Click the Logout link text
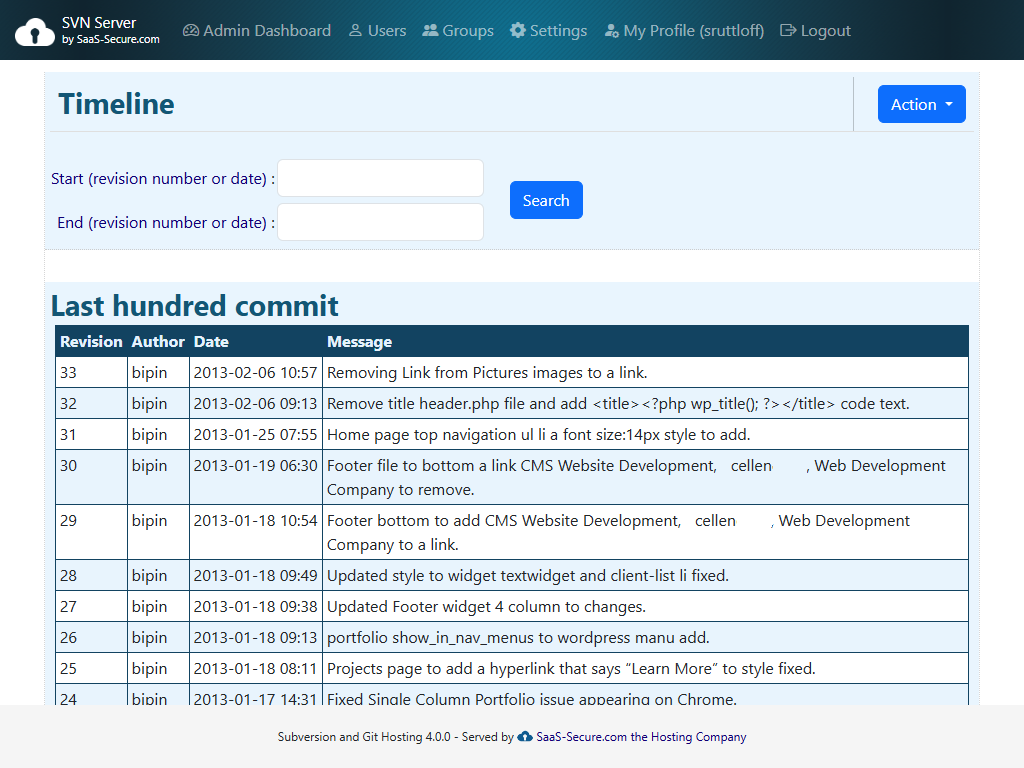 824,30
